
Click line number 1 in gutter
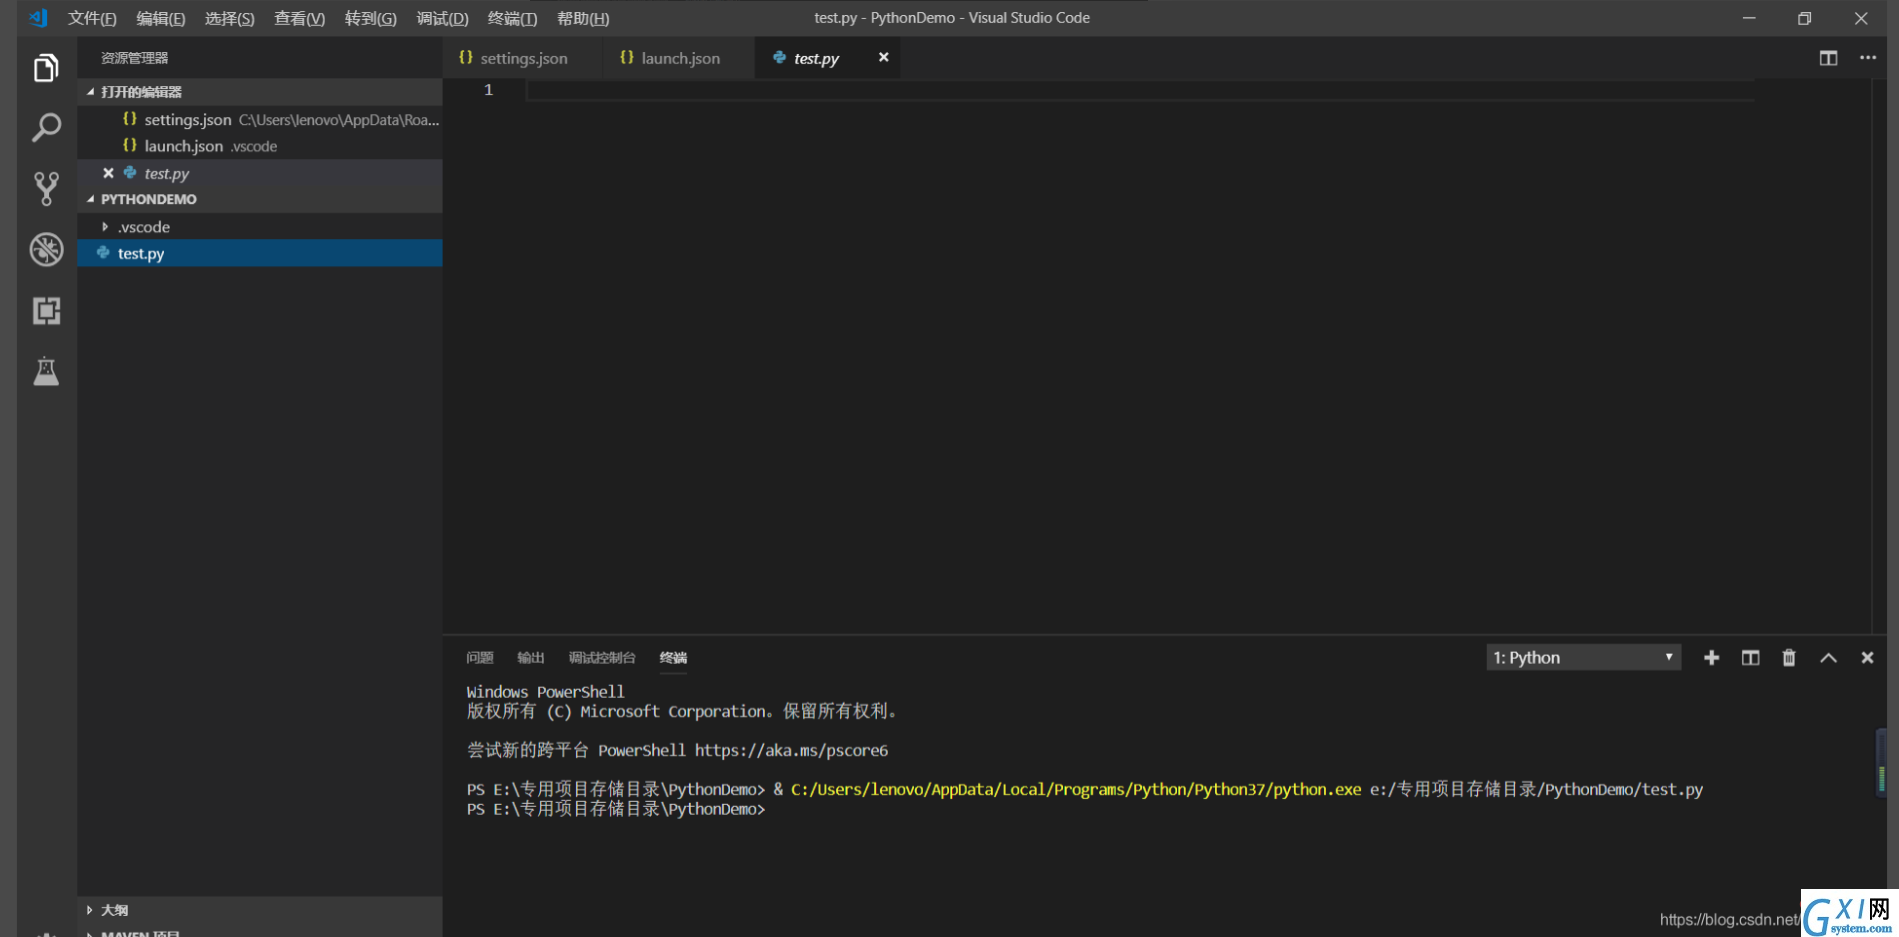point(488,90)
